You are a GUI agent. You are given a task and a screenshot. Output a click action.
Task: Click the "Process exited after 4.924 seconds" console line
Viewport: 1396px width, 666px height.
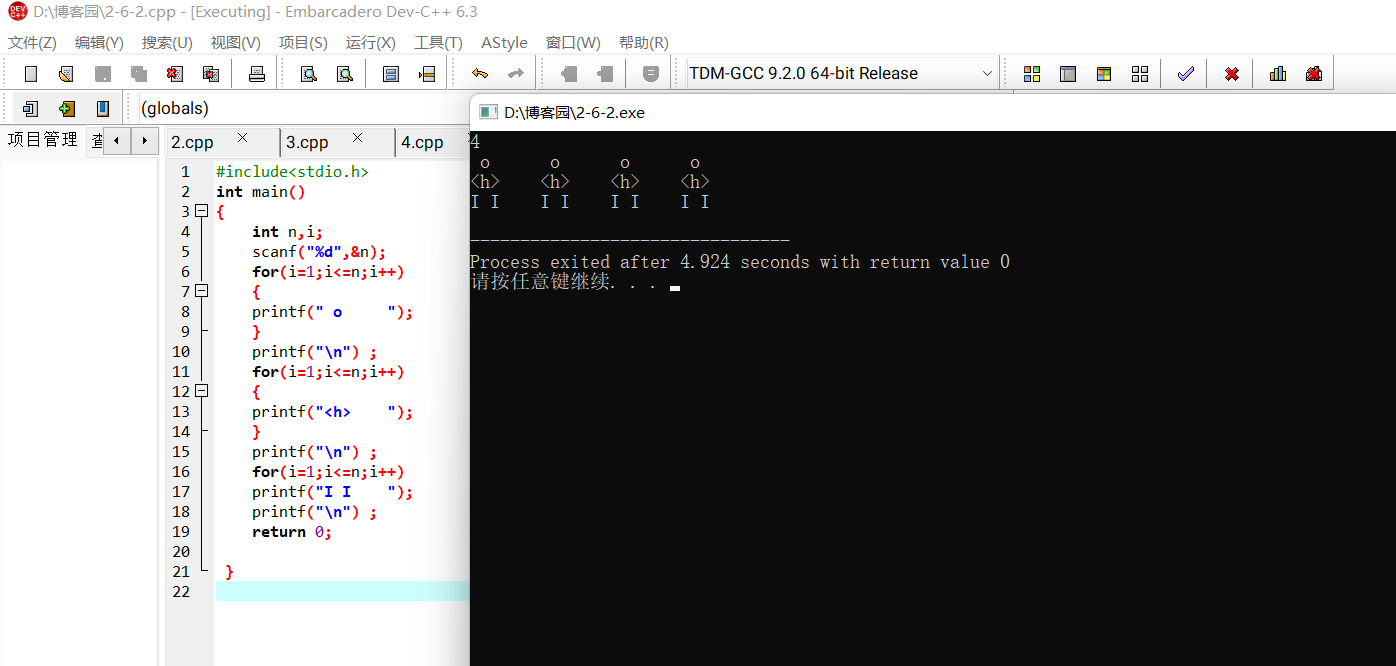[739, 262]
